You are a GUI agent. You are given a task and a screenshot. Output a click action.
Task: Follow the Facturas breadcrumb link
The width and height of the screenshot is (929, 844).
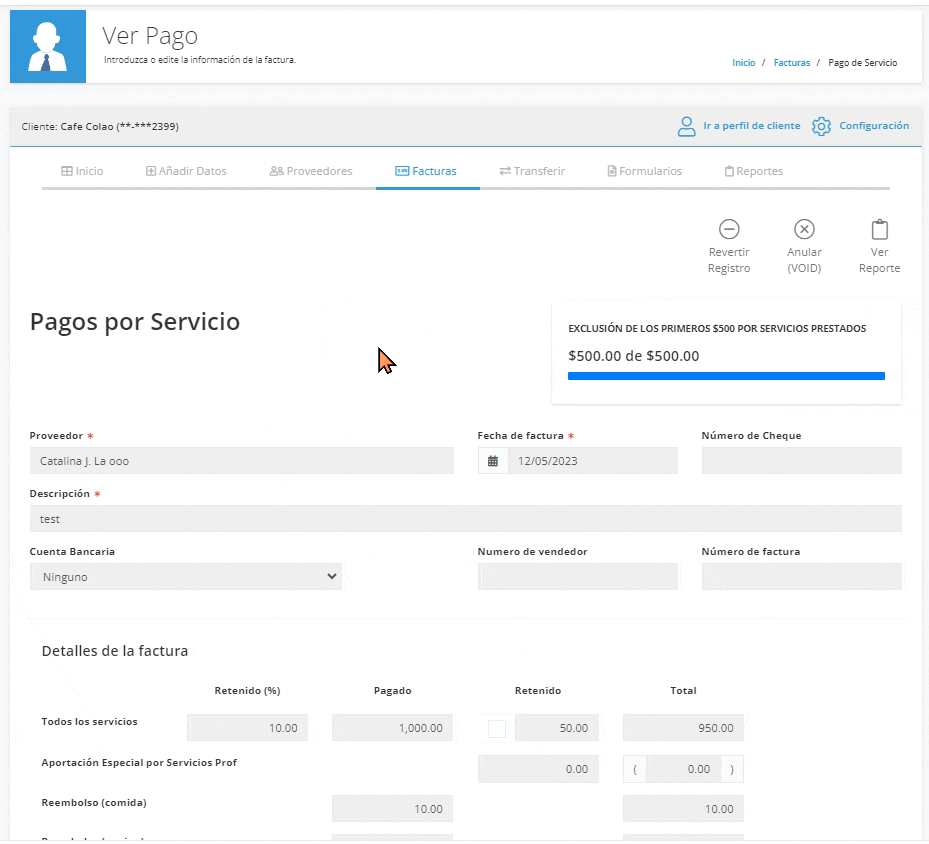point(792,63)
